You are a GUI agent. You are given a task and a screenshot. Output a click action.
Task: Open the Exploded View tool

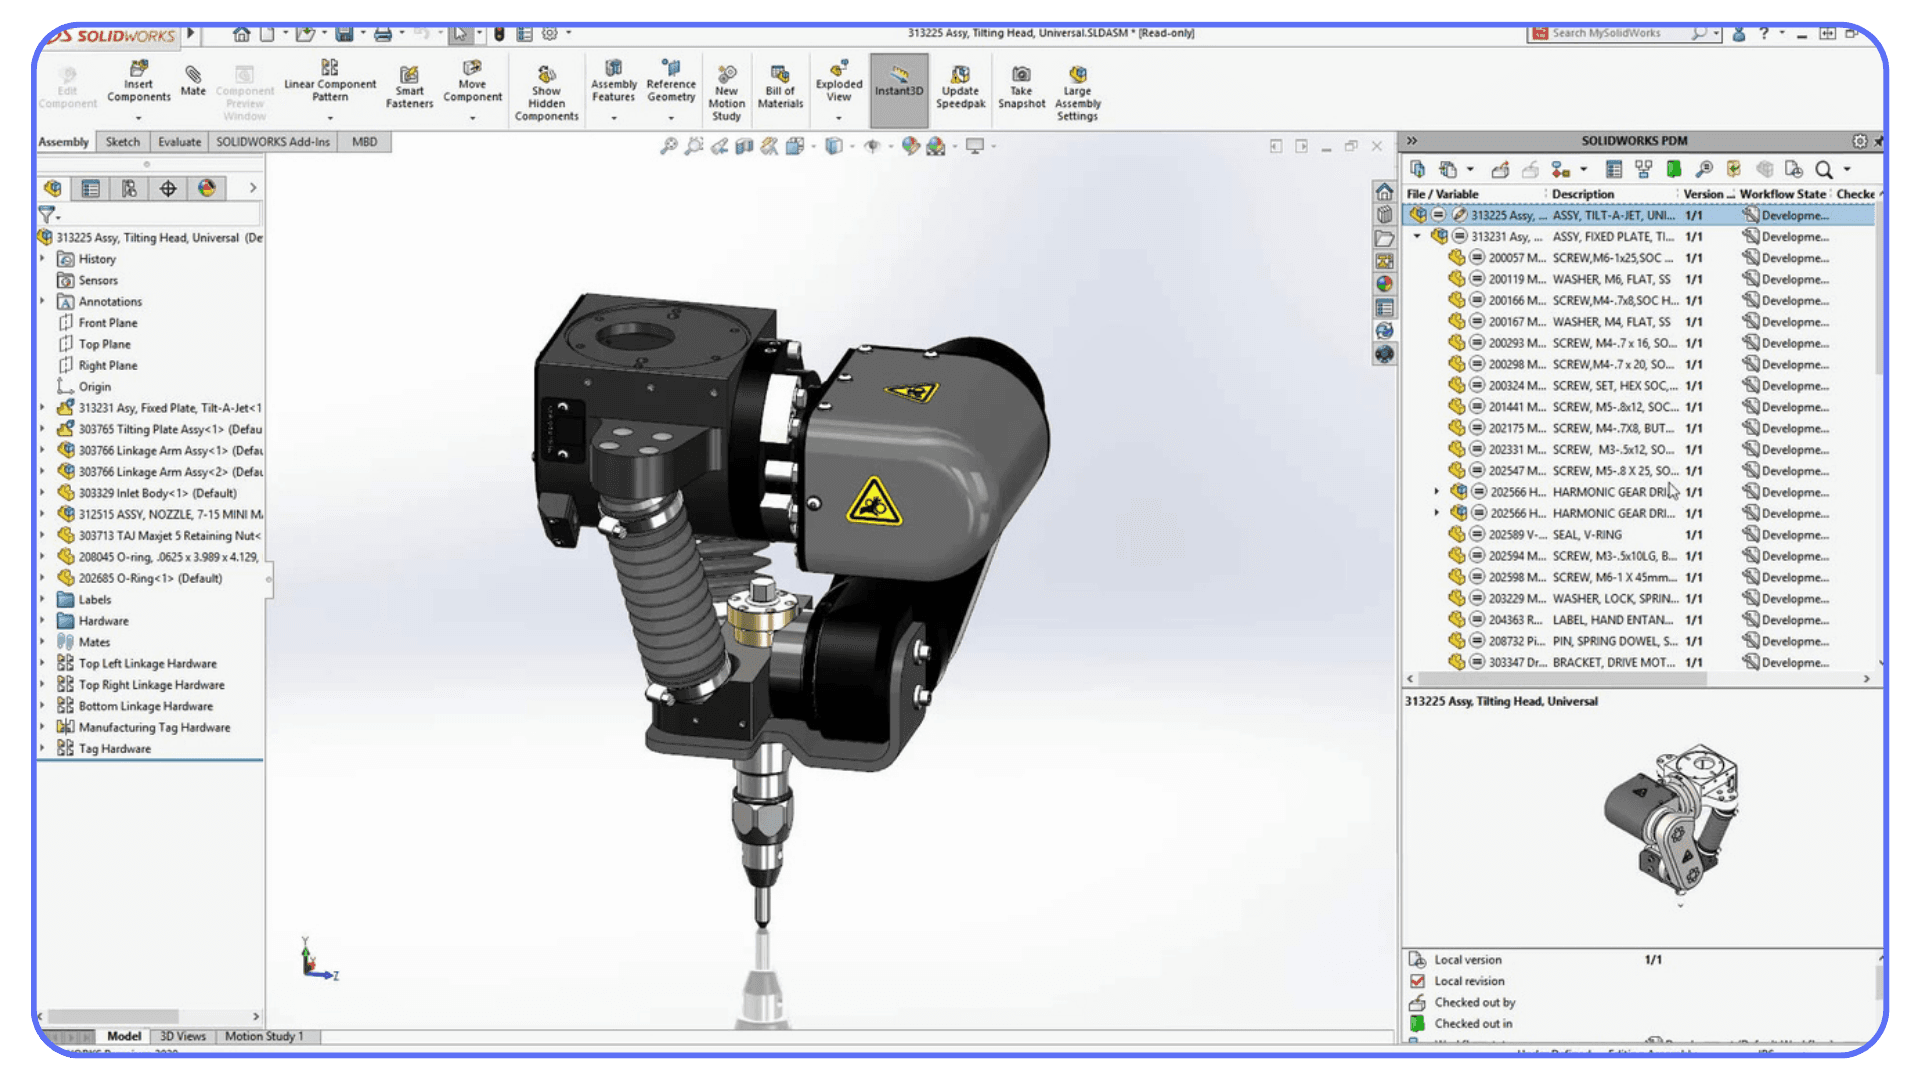point(838,85)
